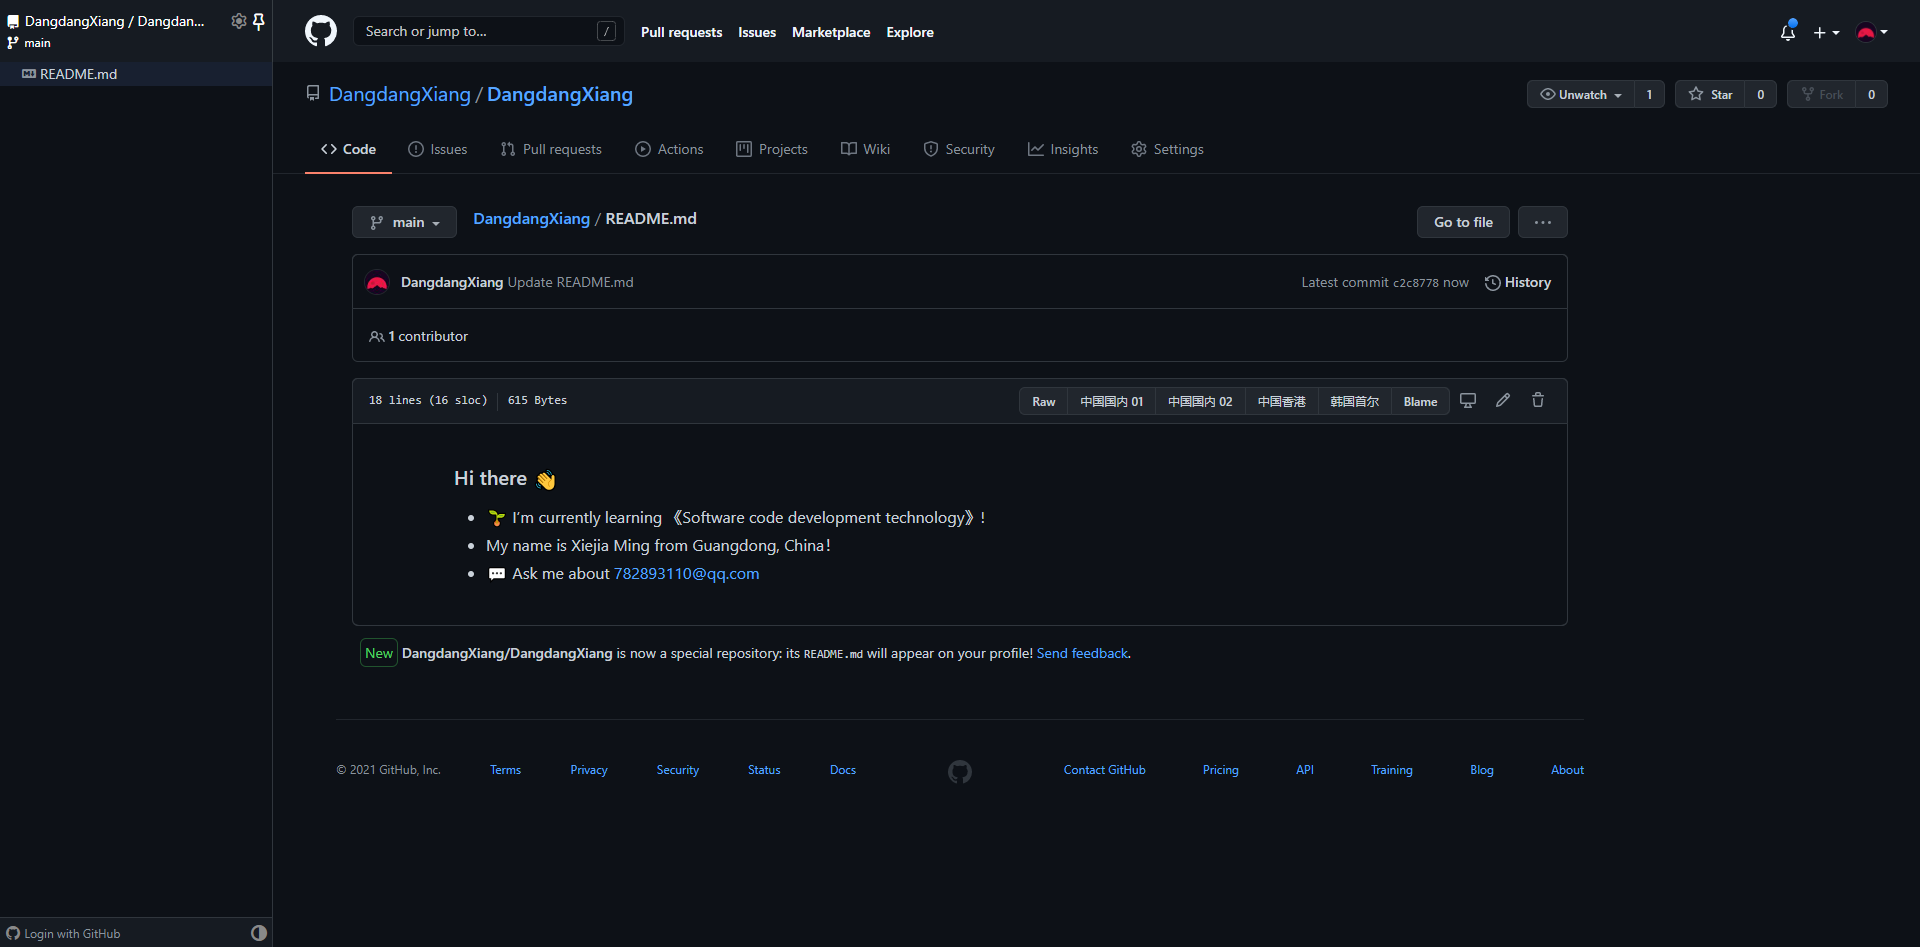Viewport: 1920px width, 947px height.
Task: Pin the Octotree sidebar
Action: (x=259, y=21)
